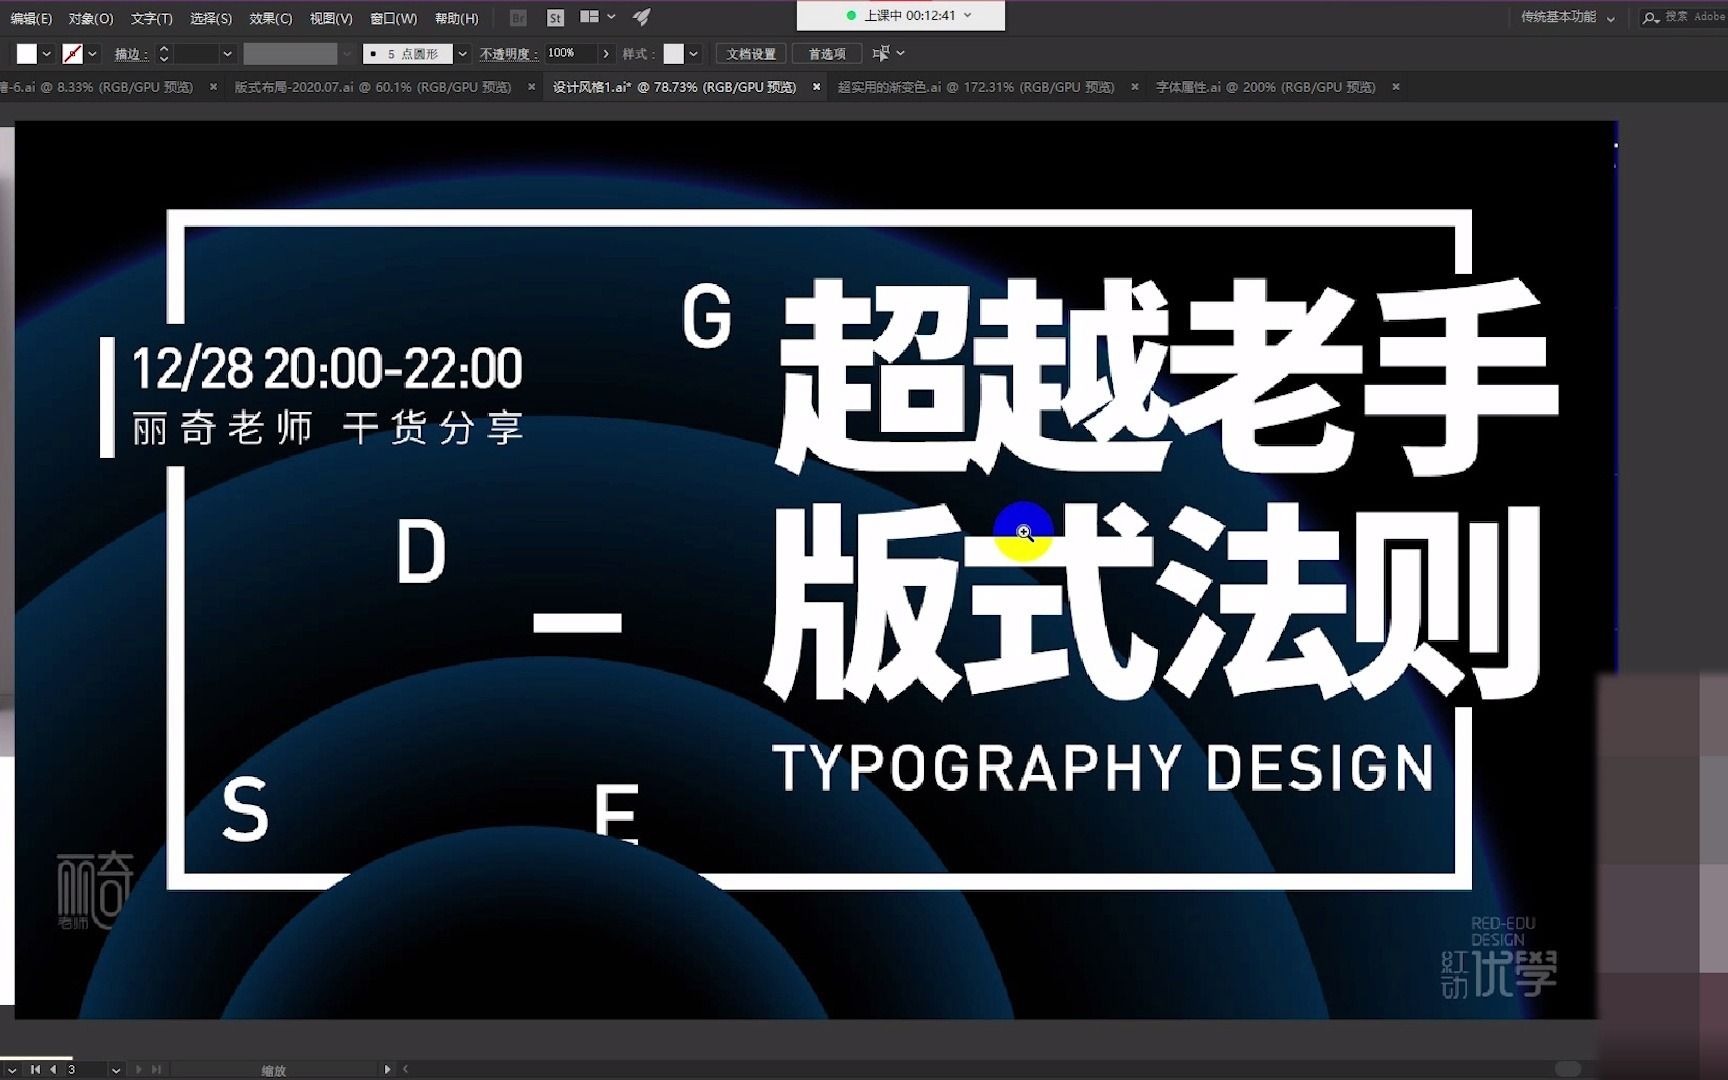Expand the 上课中 recording status dropdown
This screenshot has width=1728, height=1080.
point(967,15)
